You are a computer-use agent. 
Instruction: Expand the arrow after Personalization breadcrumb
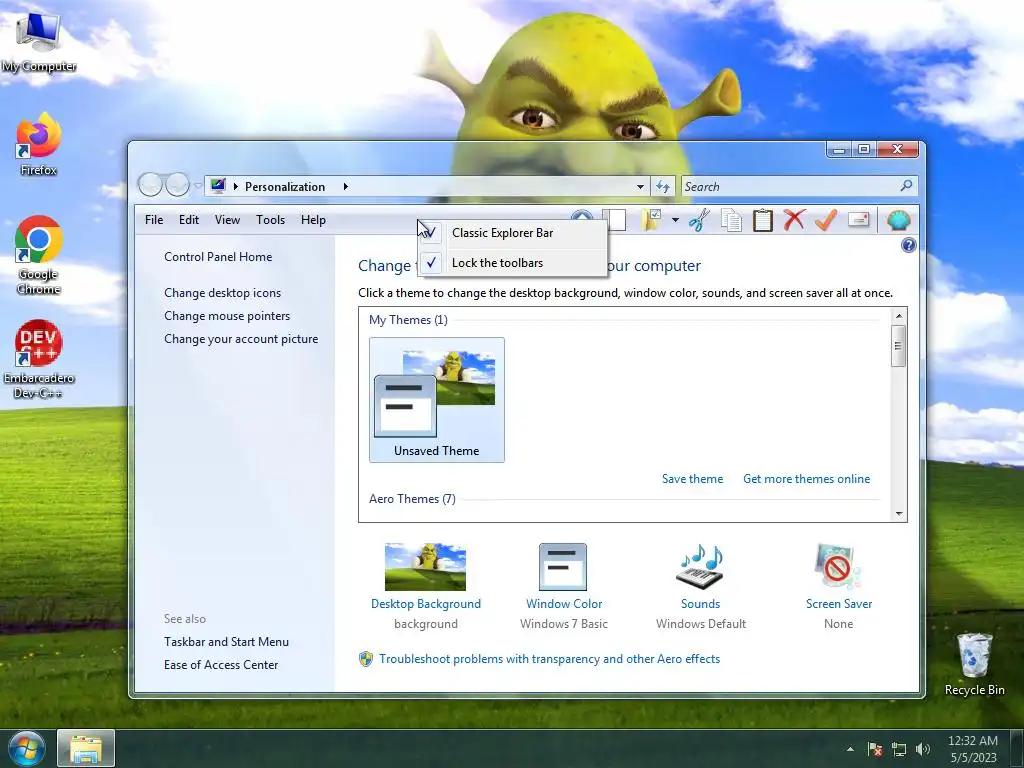point(345,187)
